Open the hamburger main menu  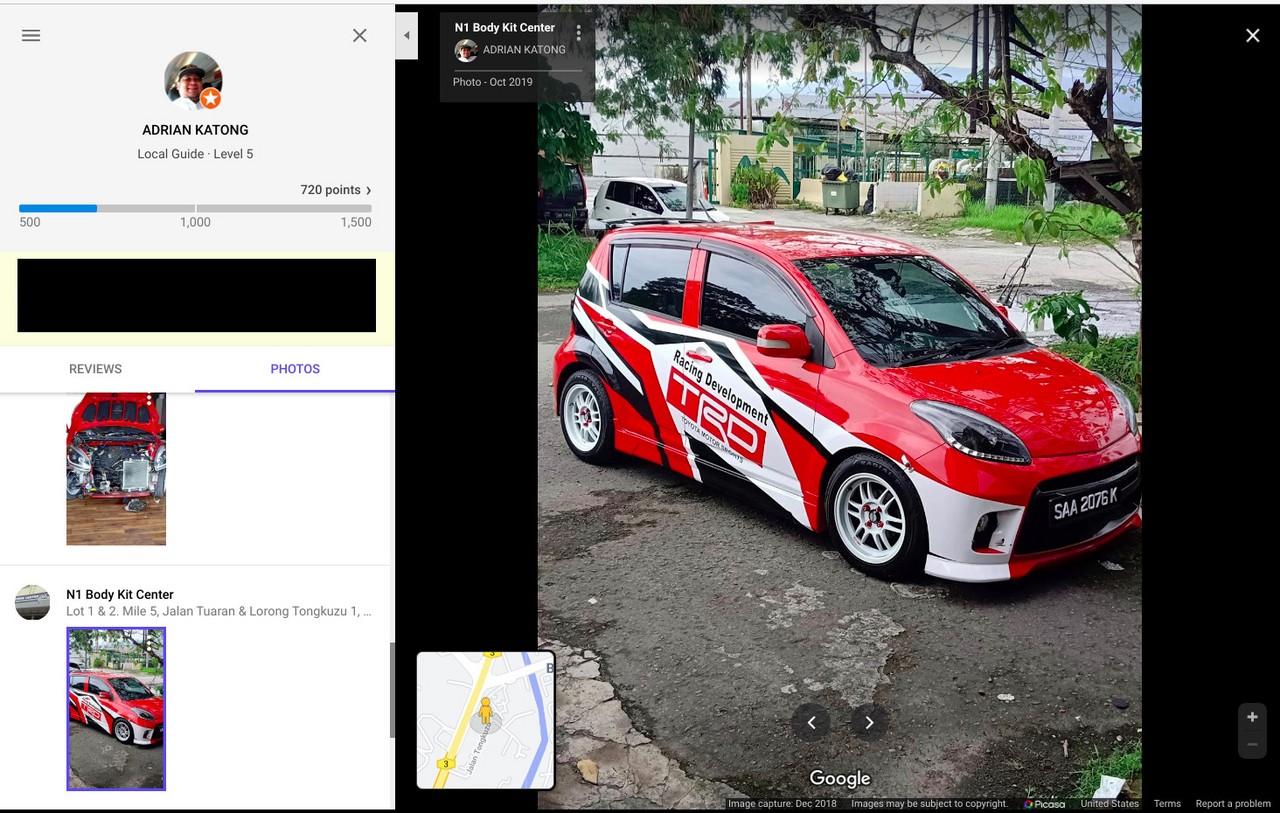(x=31, y=35)
